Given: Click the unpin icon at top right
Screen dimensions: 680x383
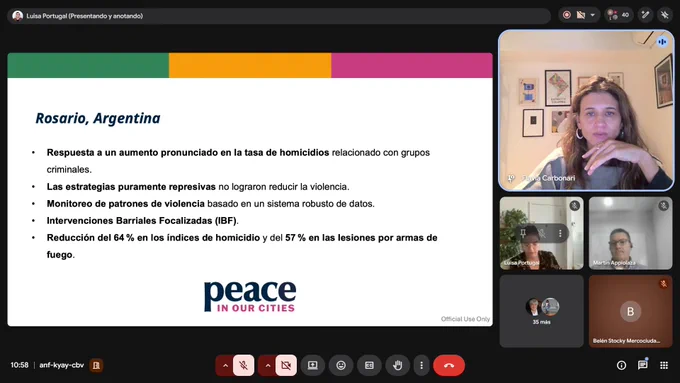Looking at the screenshot, I should [x=664, y=15].
